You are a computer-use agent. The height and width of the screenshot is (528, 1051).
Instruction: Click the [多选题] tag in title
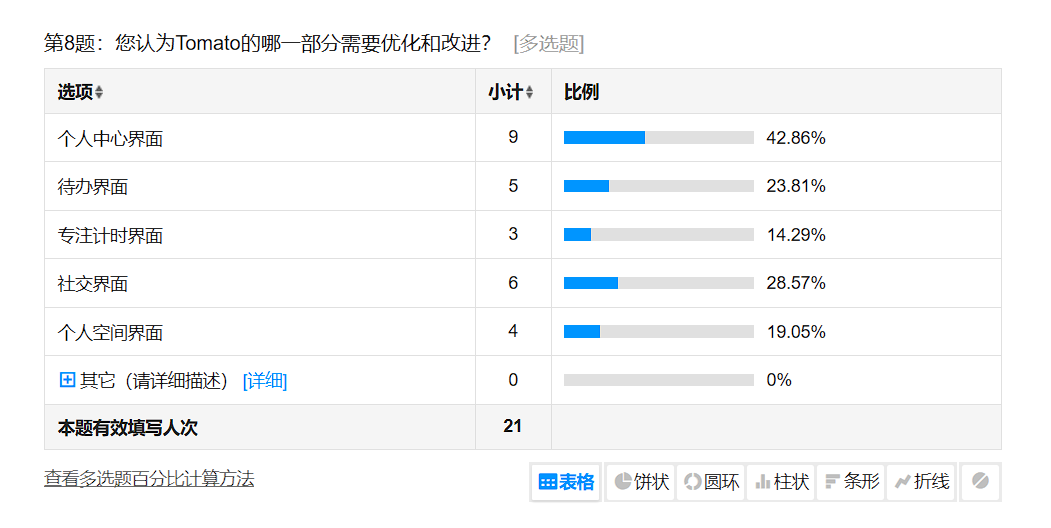(548, 44)
